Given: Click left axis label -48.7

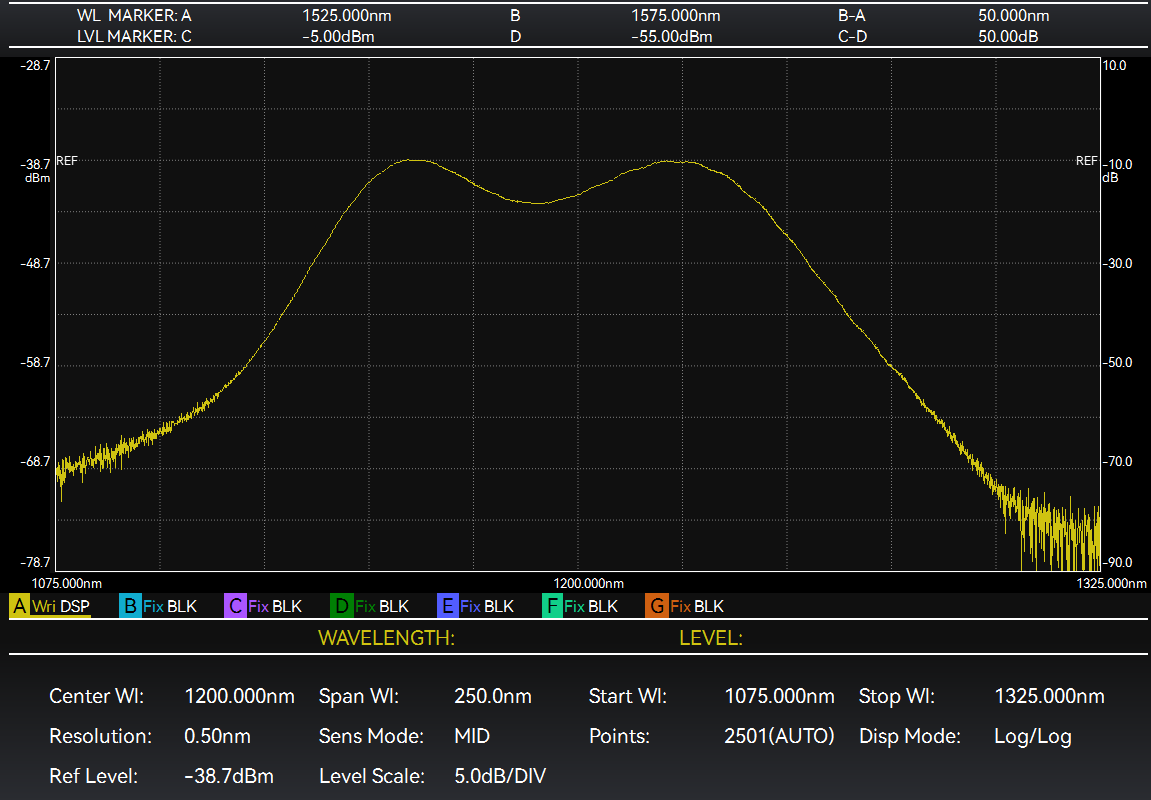Looking at the screenshot, I should tap(35, 263).
